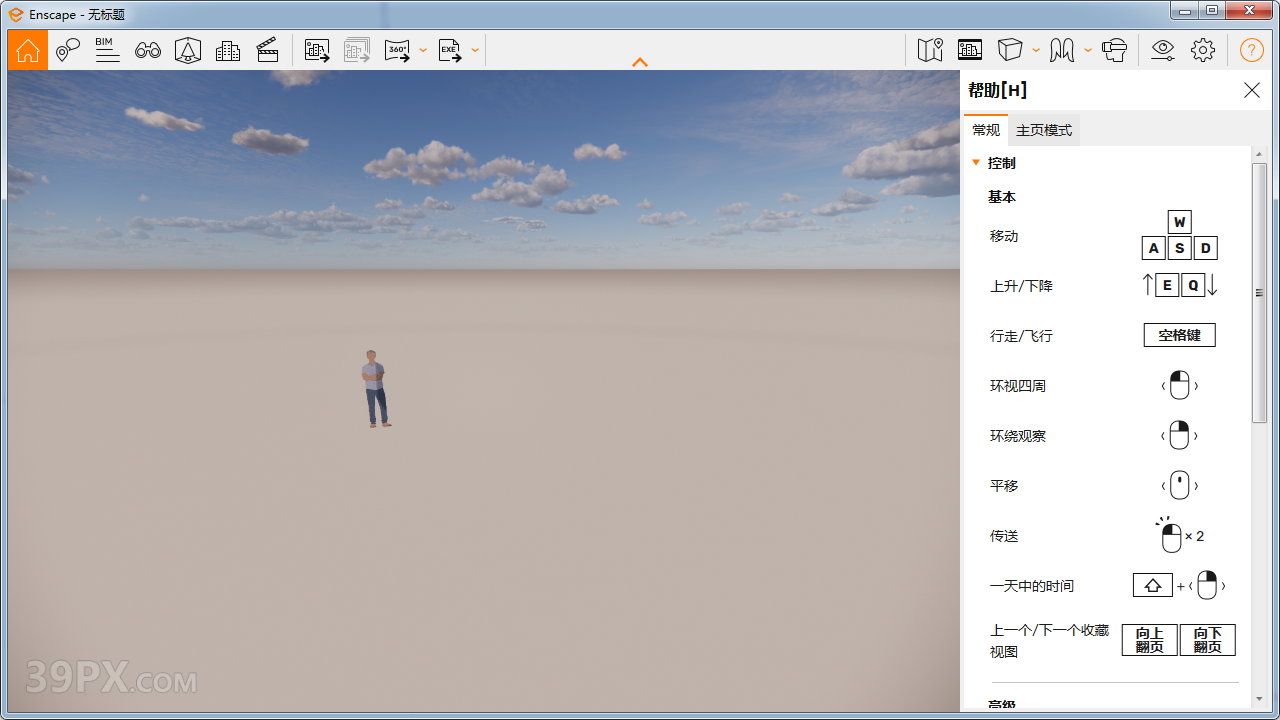1280x720 pixels.
Task: Start the 360° panorama export
Action: [397, 50]
